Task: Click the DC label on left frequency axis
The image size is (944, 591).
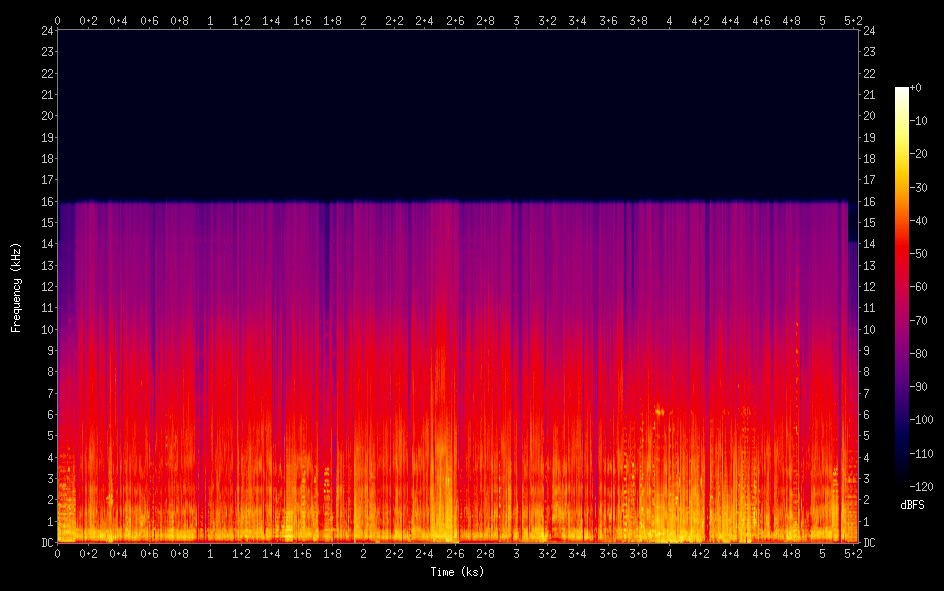Action: click(x=45, y=543)
